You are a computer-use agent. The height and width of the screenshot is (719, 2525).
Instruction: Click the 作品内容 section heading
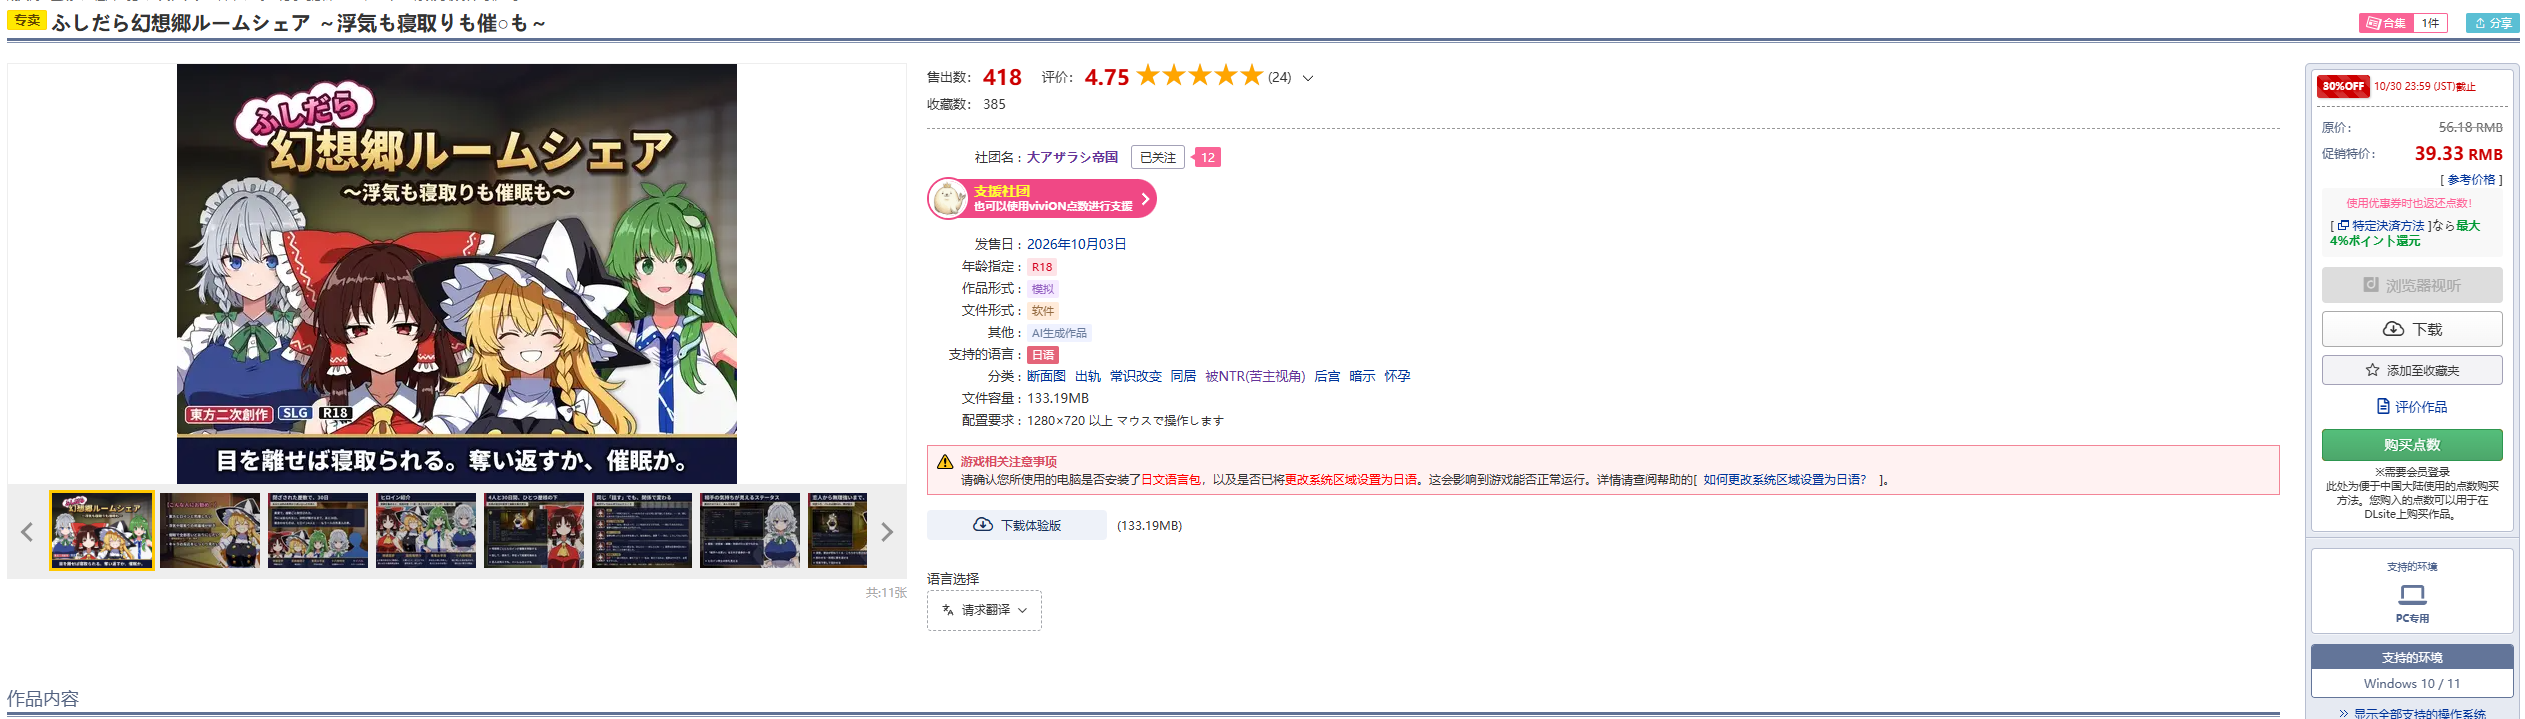(x=43, y=698)
